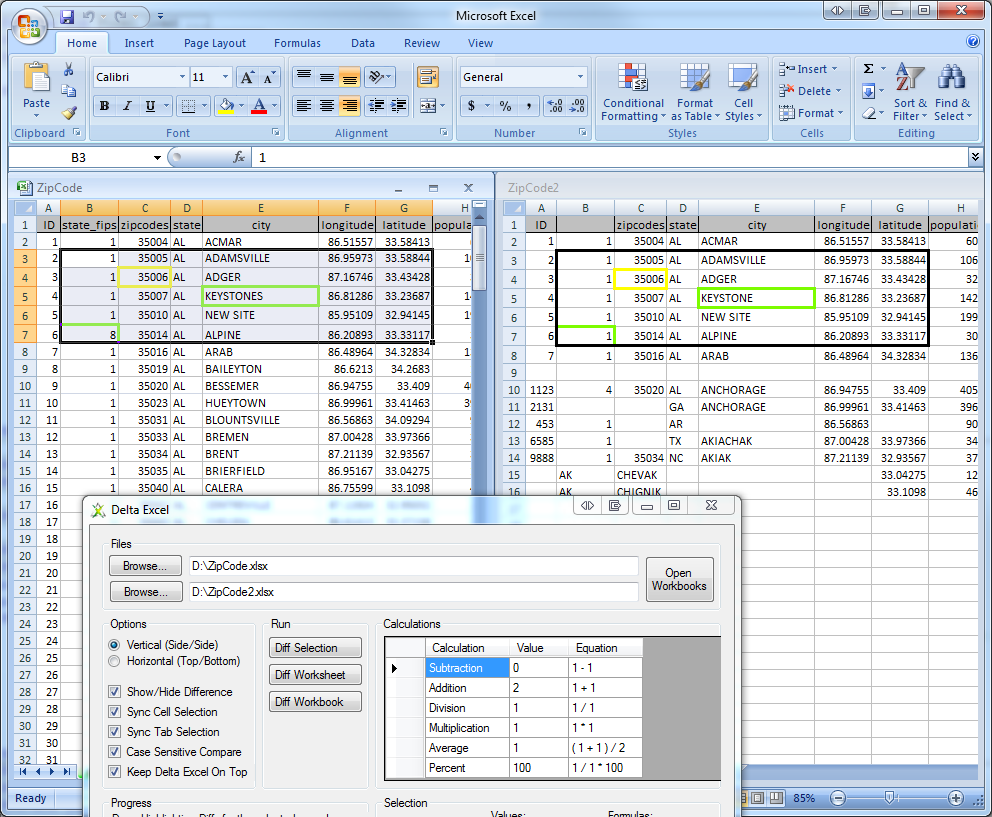Image resolution: width=992 pixels, height=817 pixels.
Task: Apply Percent Style format
Action: tap(505, 106)
